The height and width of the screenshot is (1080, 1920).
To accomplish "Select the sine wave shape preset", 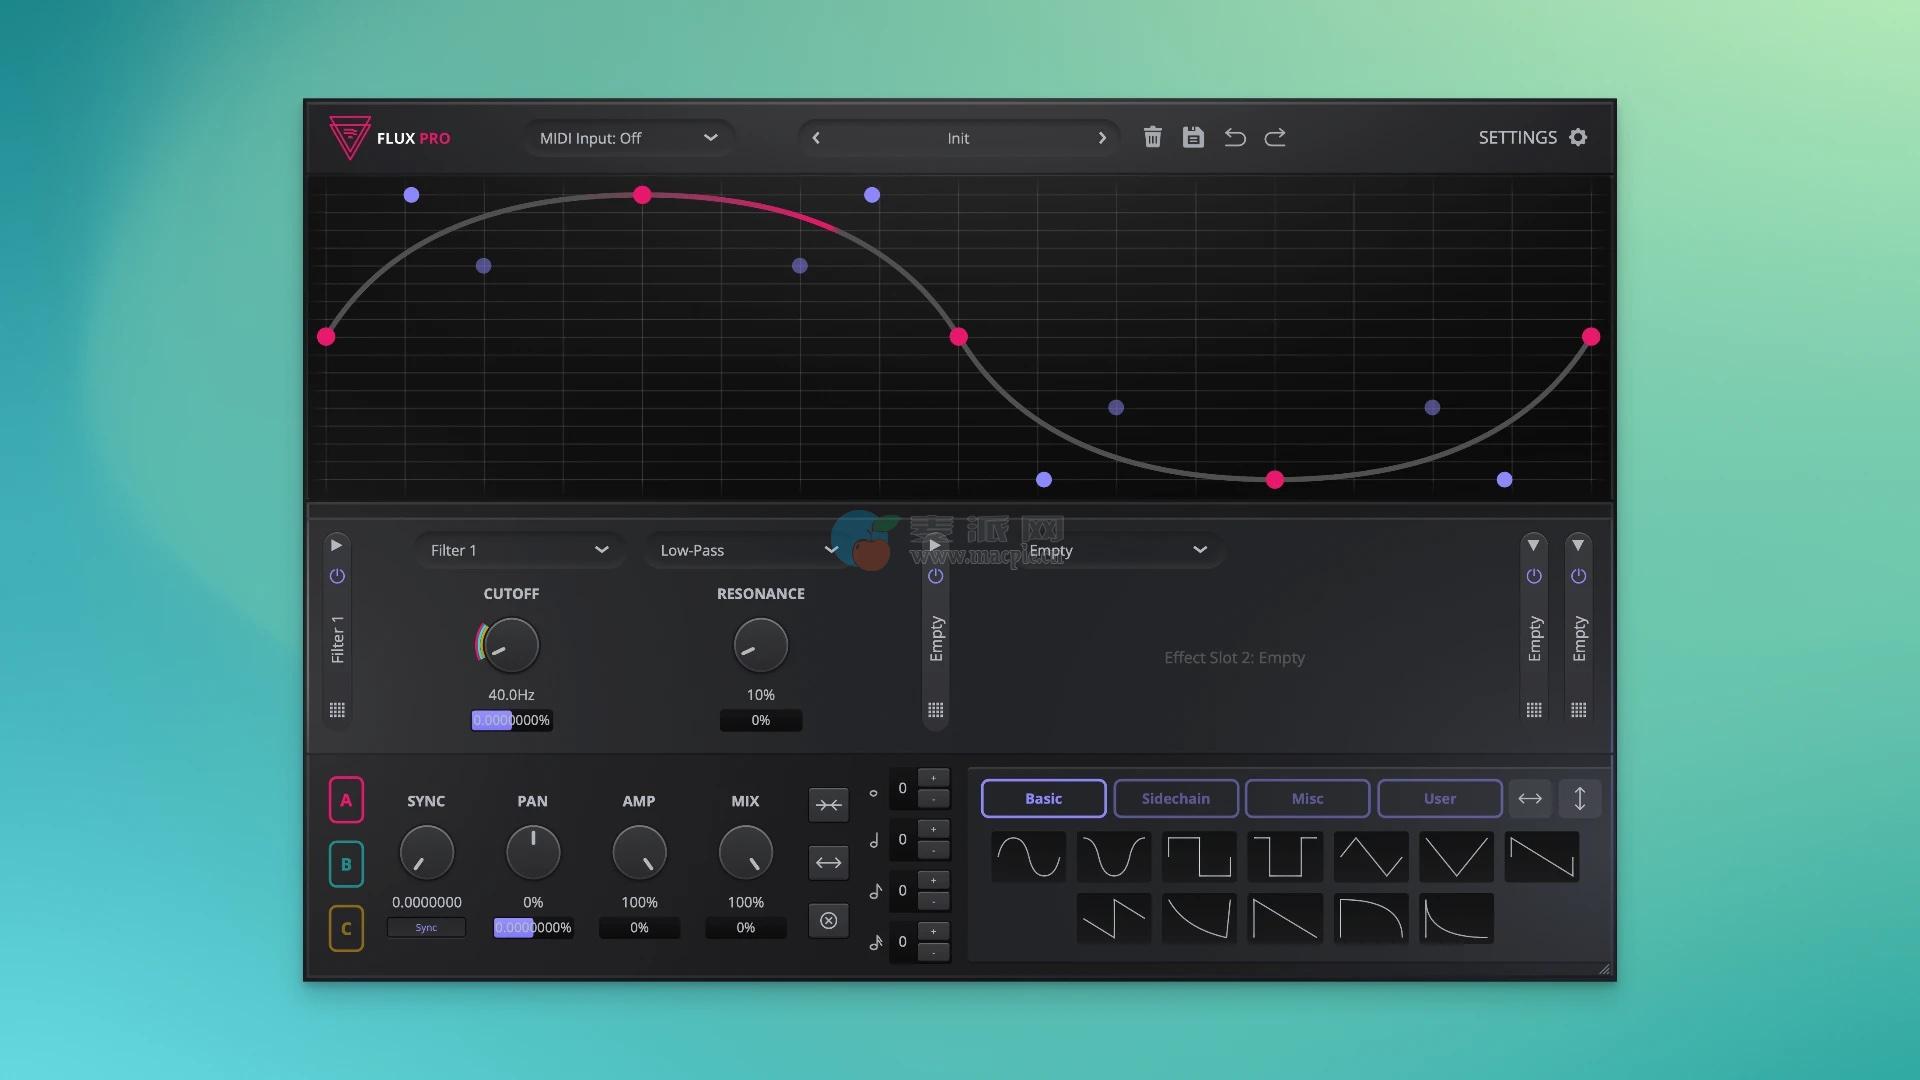I will 1029,857.
